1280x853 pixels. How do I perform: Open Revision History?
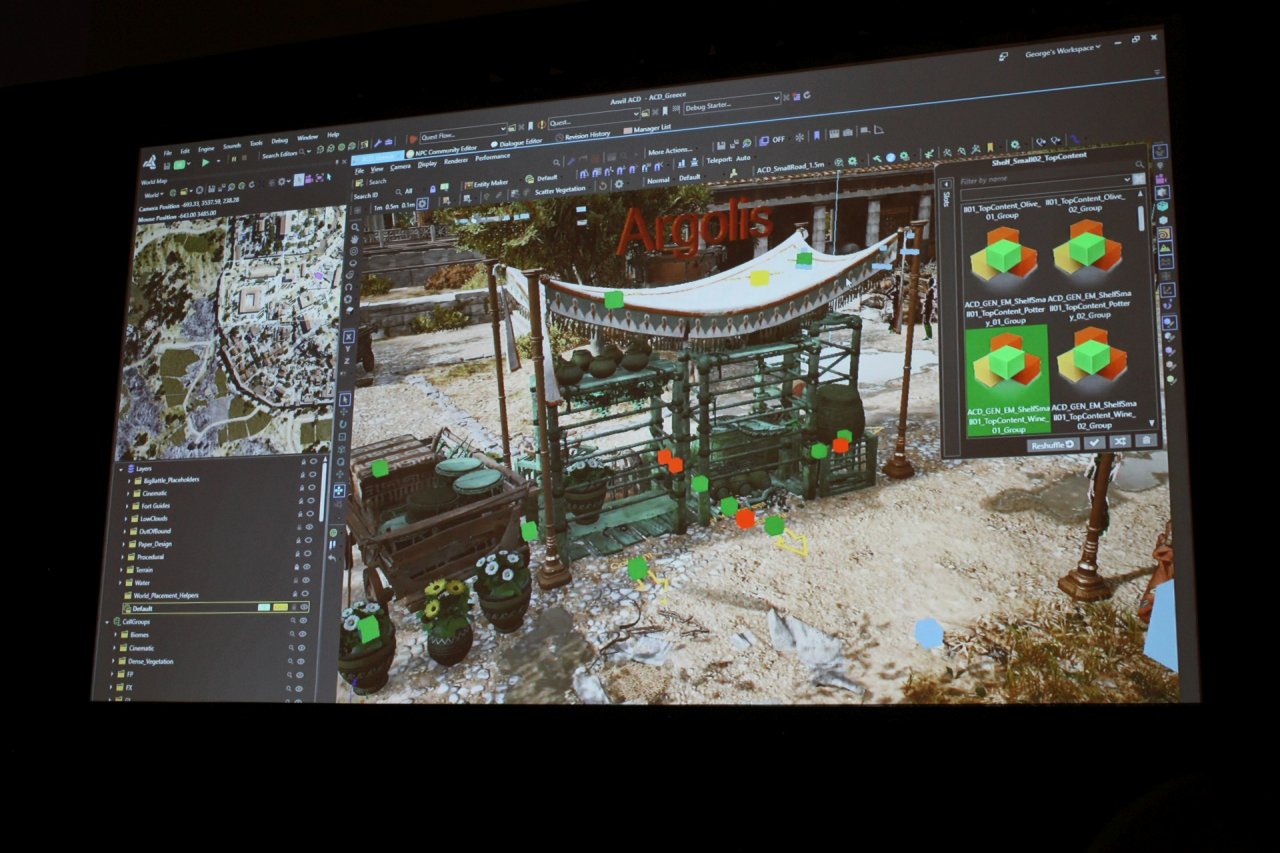(x=583, y=135)
